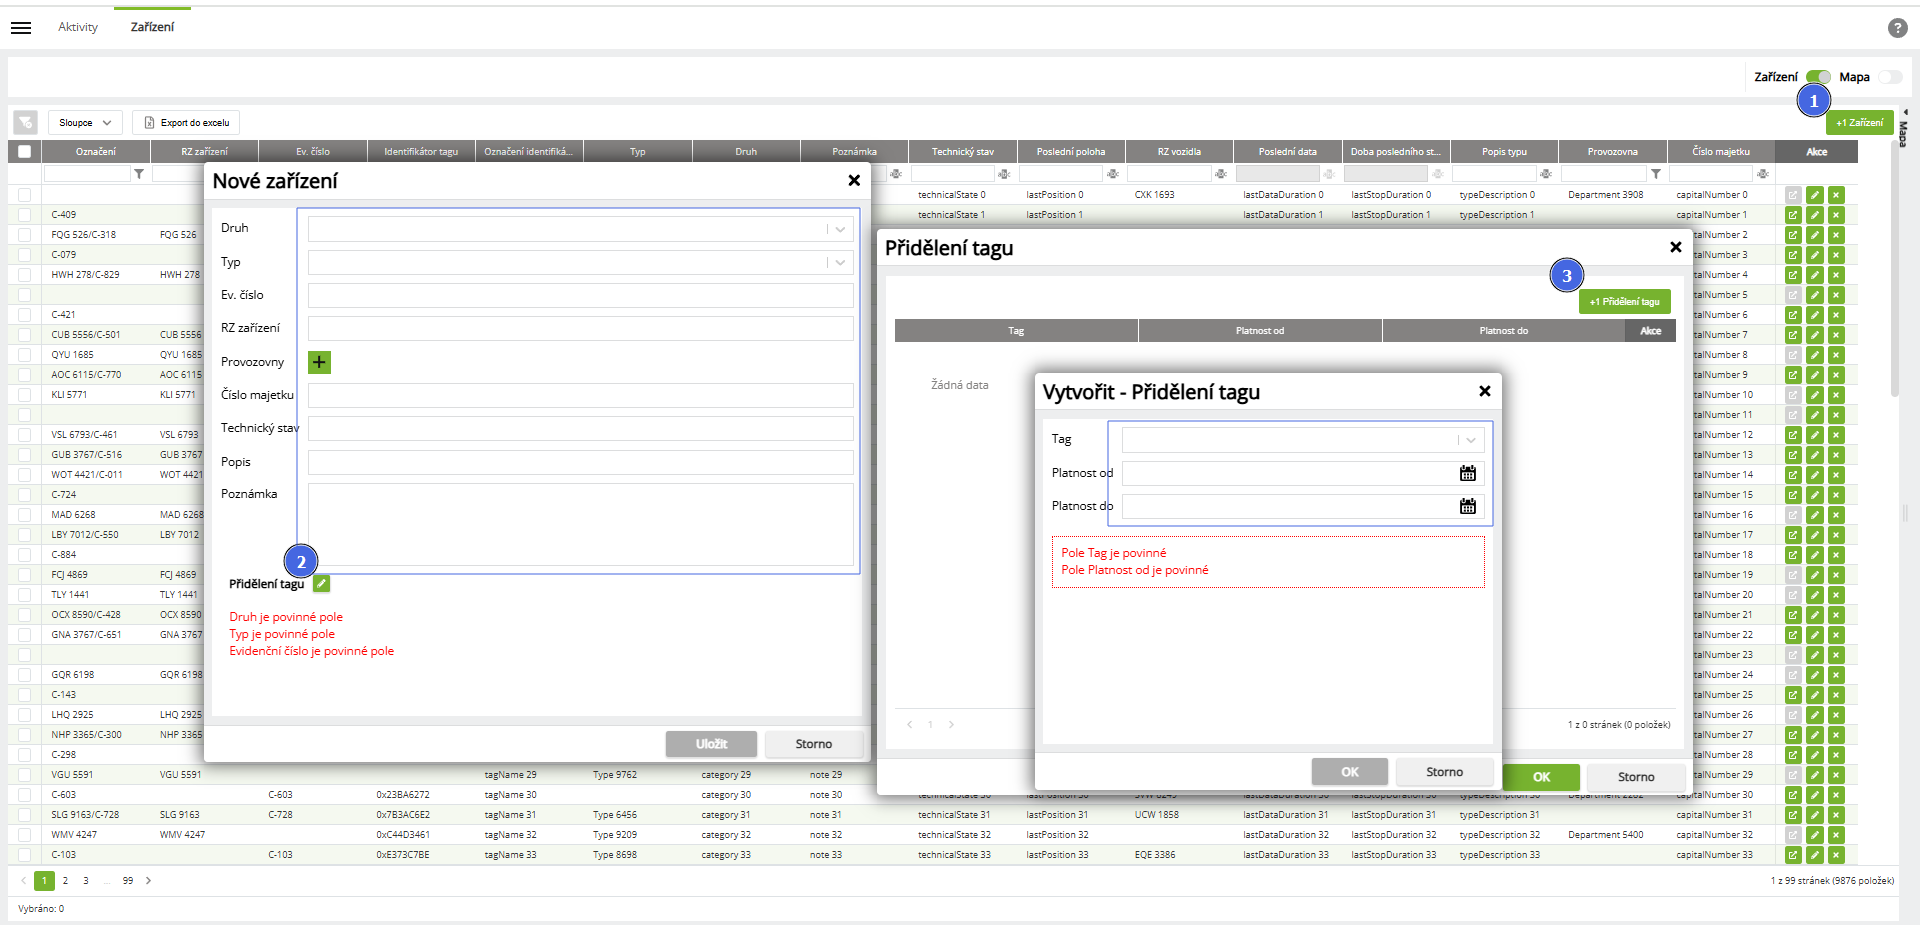Check the checkbox for row KLI 5771
The image size is (1921, 925).
(24, 395)
